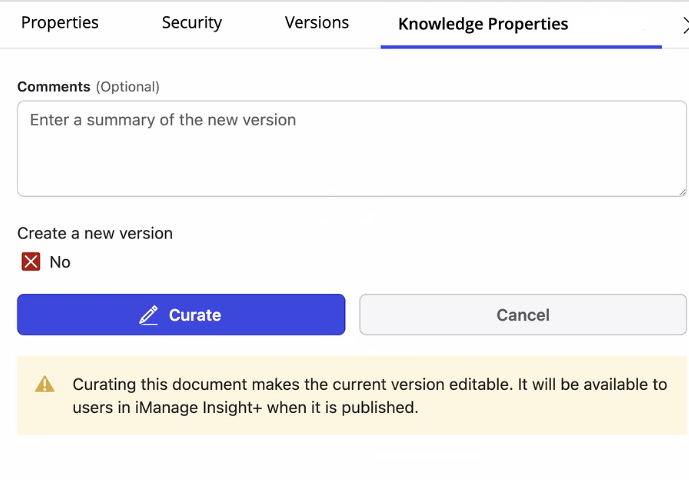Expand more tabs with the right chevron
This screenshot has height=480, width=689.
click(683, 25)
